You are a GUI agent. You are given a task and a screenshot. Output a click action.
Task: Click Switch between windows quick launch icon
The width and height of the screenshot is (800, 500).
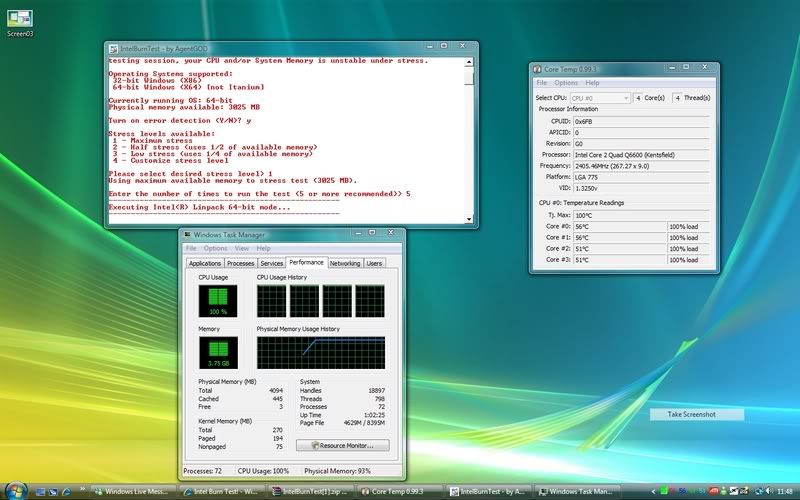click(x=53, y=492)
